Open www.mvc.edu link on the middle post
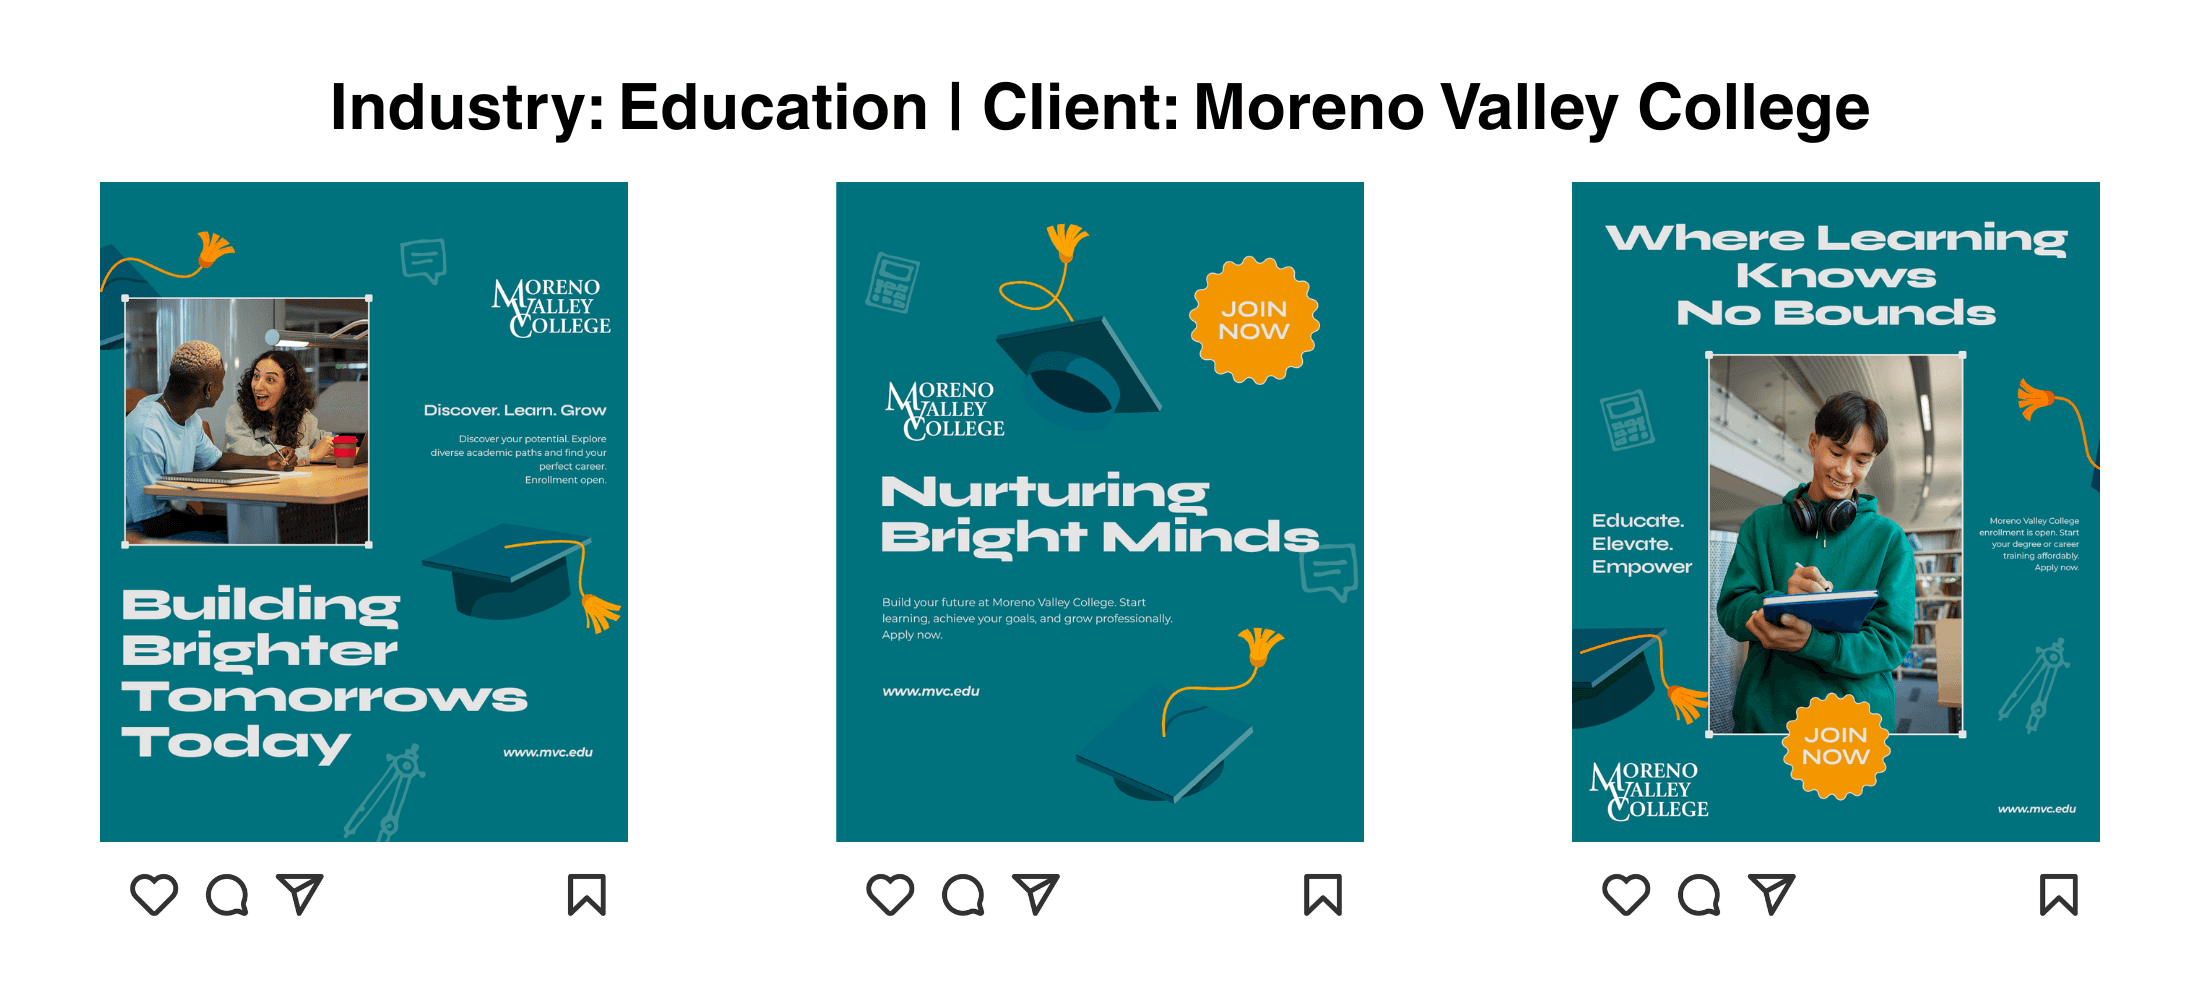Screen dimensions: 2200x1000 tap(931, 691)
